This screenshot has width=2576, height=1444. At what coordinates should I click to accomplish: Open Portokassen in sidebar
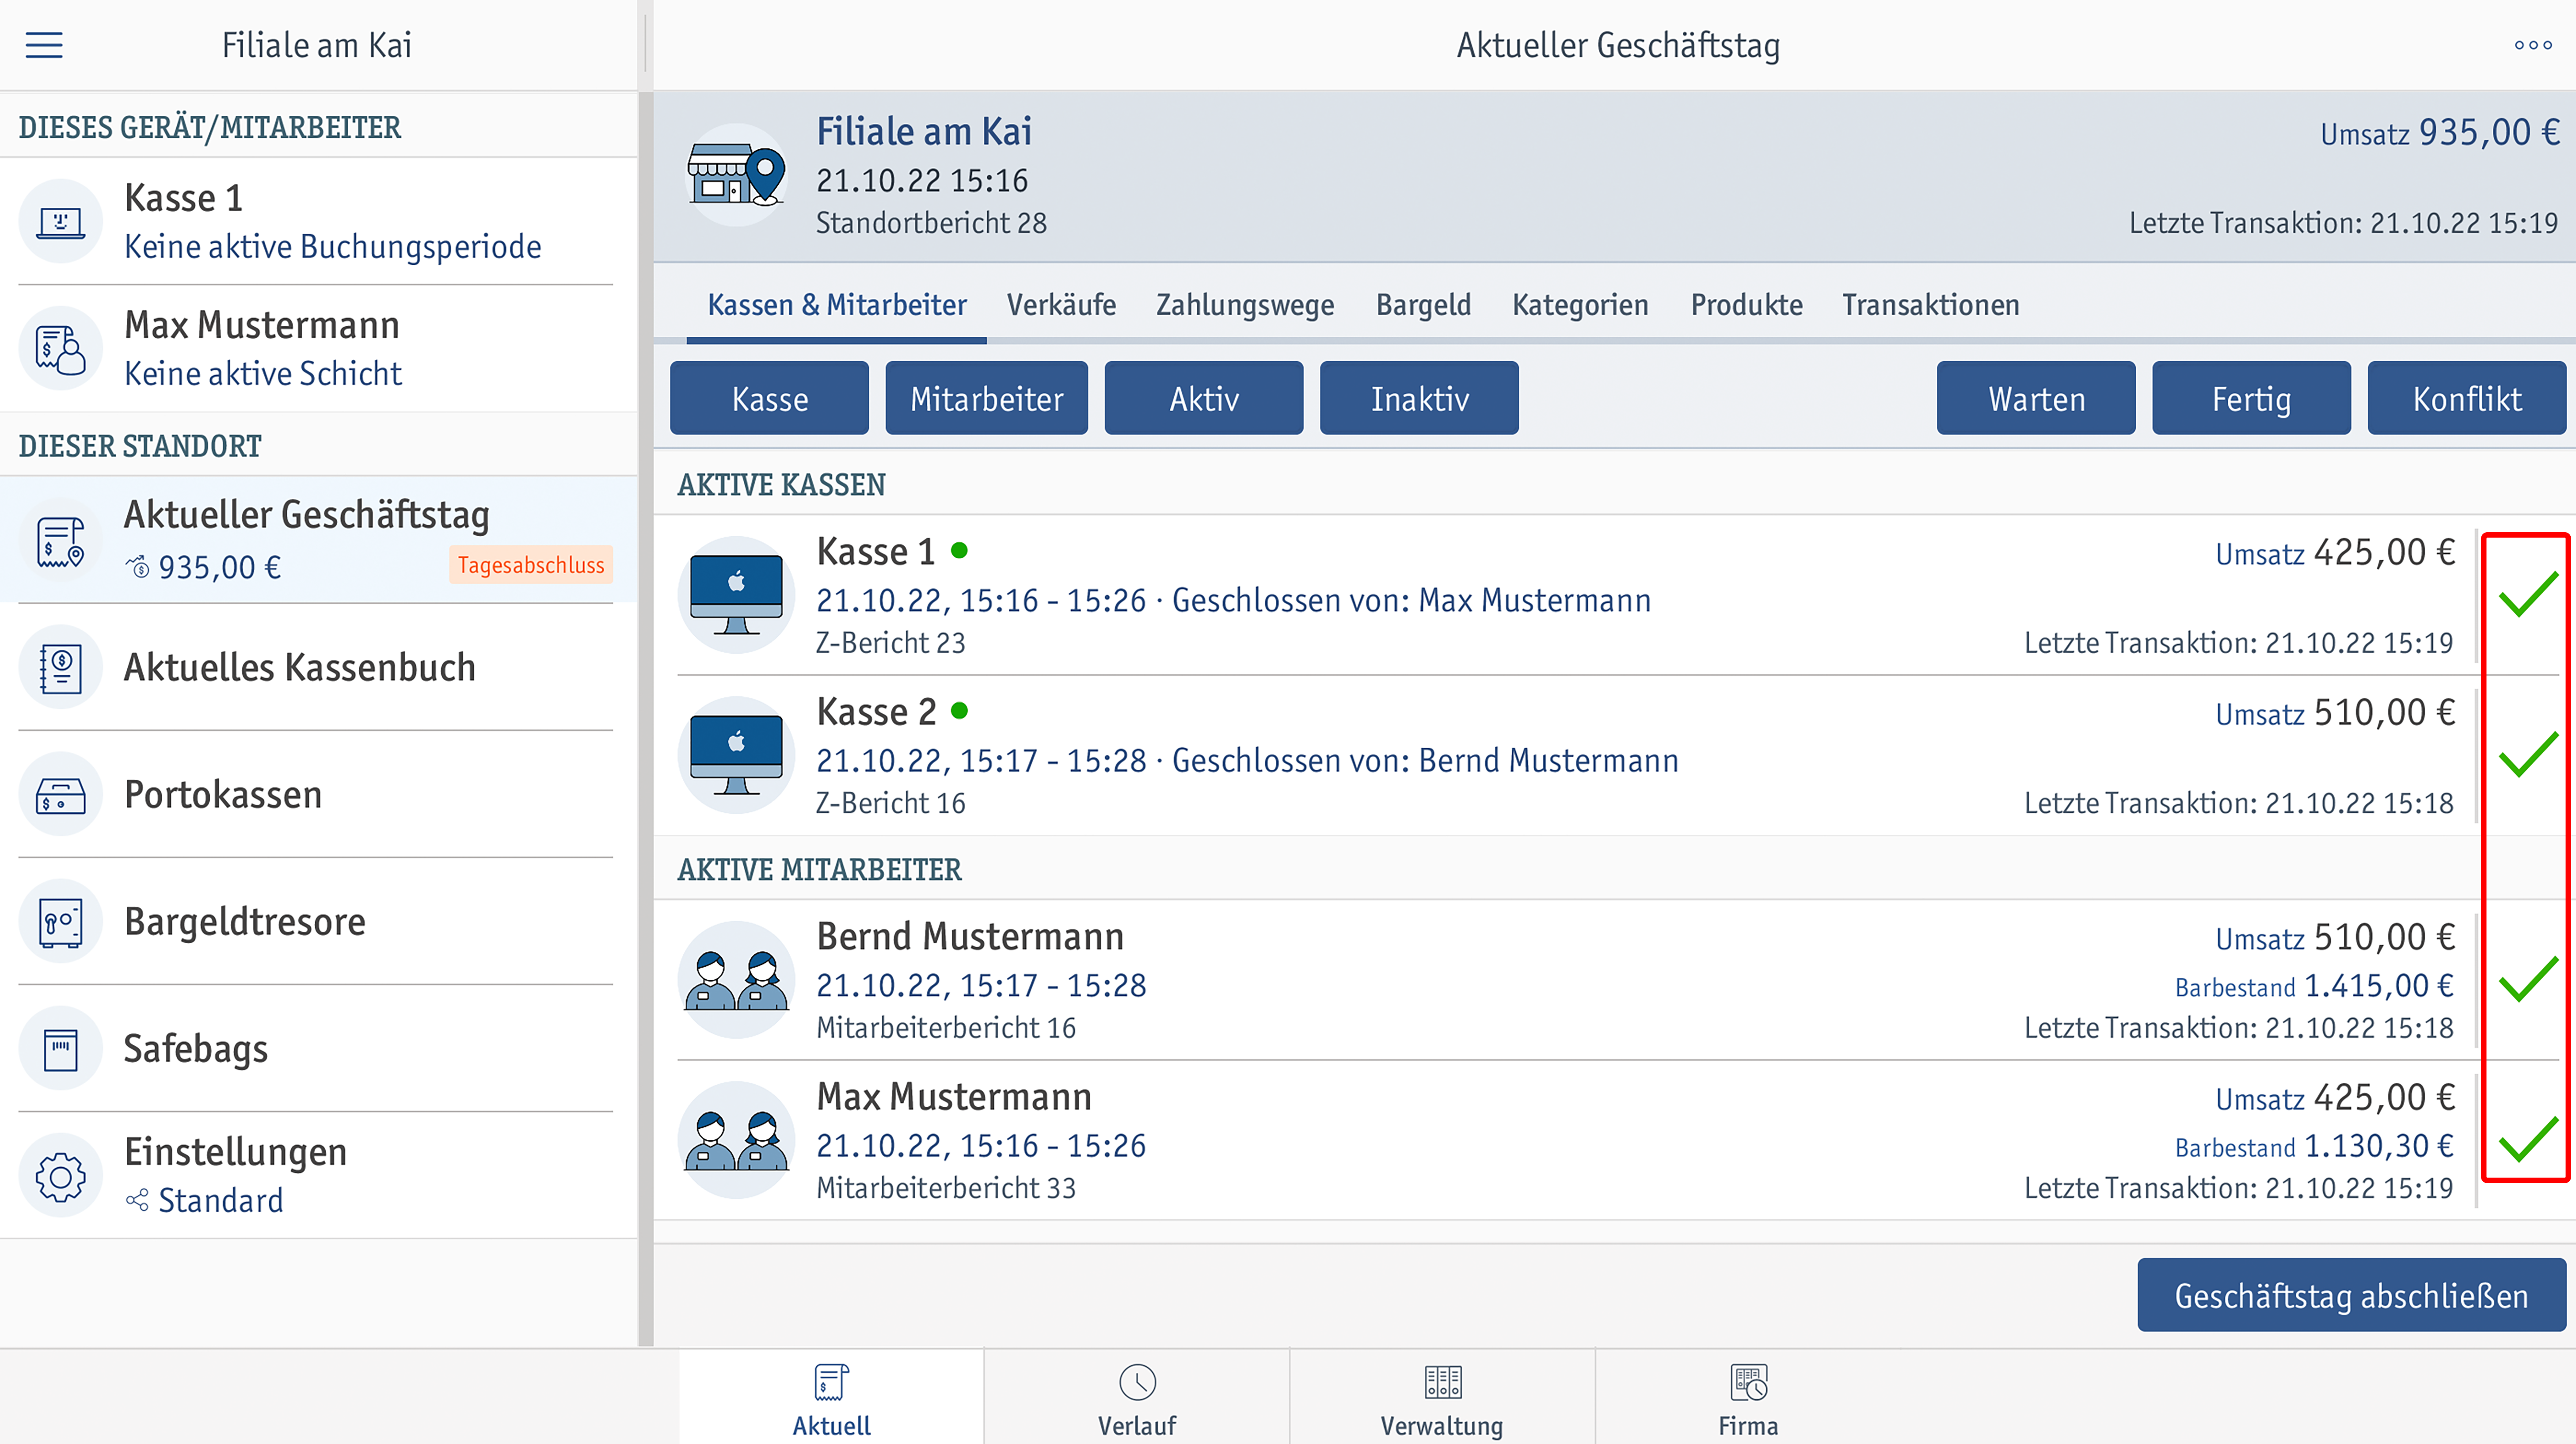[318, 794]
